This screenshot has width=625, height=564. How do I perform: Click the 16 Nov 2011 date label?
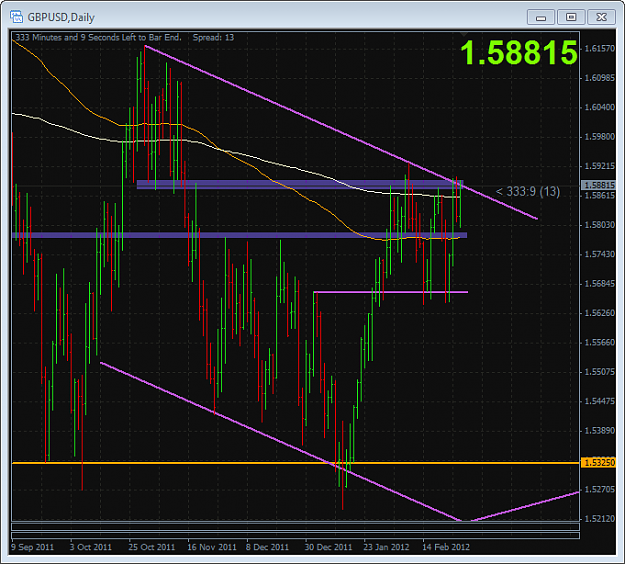pyautogui.click(x=212, y=547)
